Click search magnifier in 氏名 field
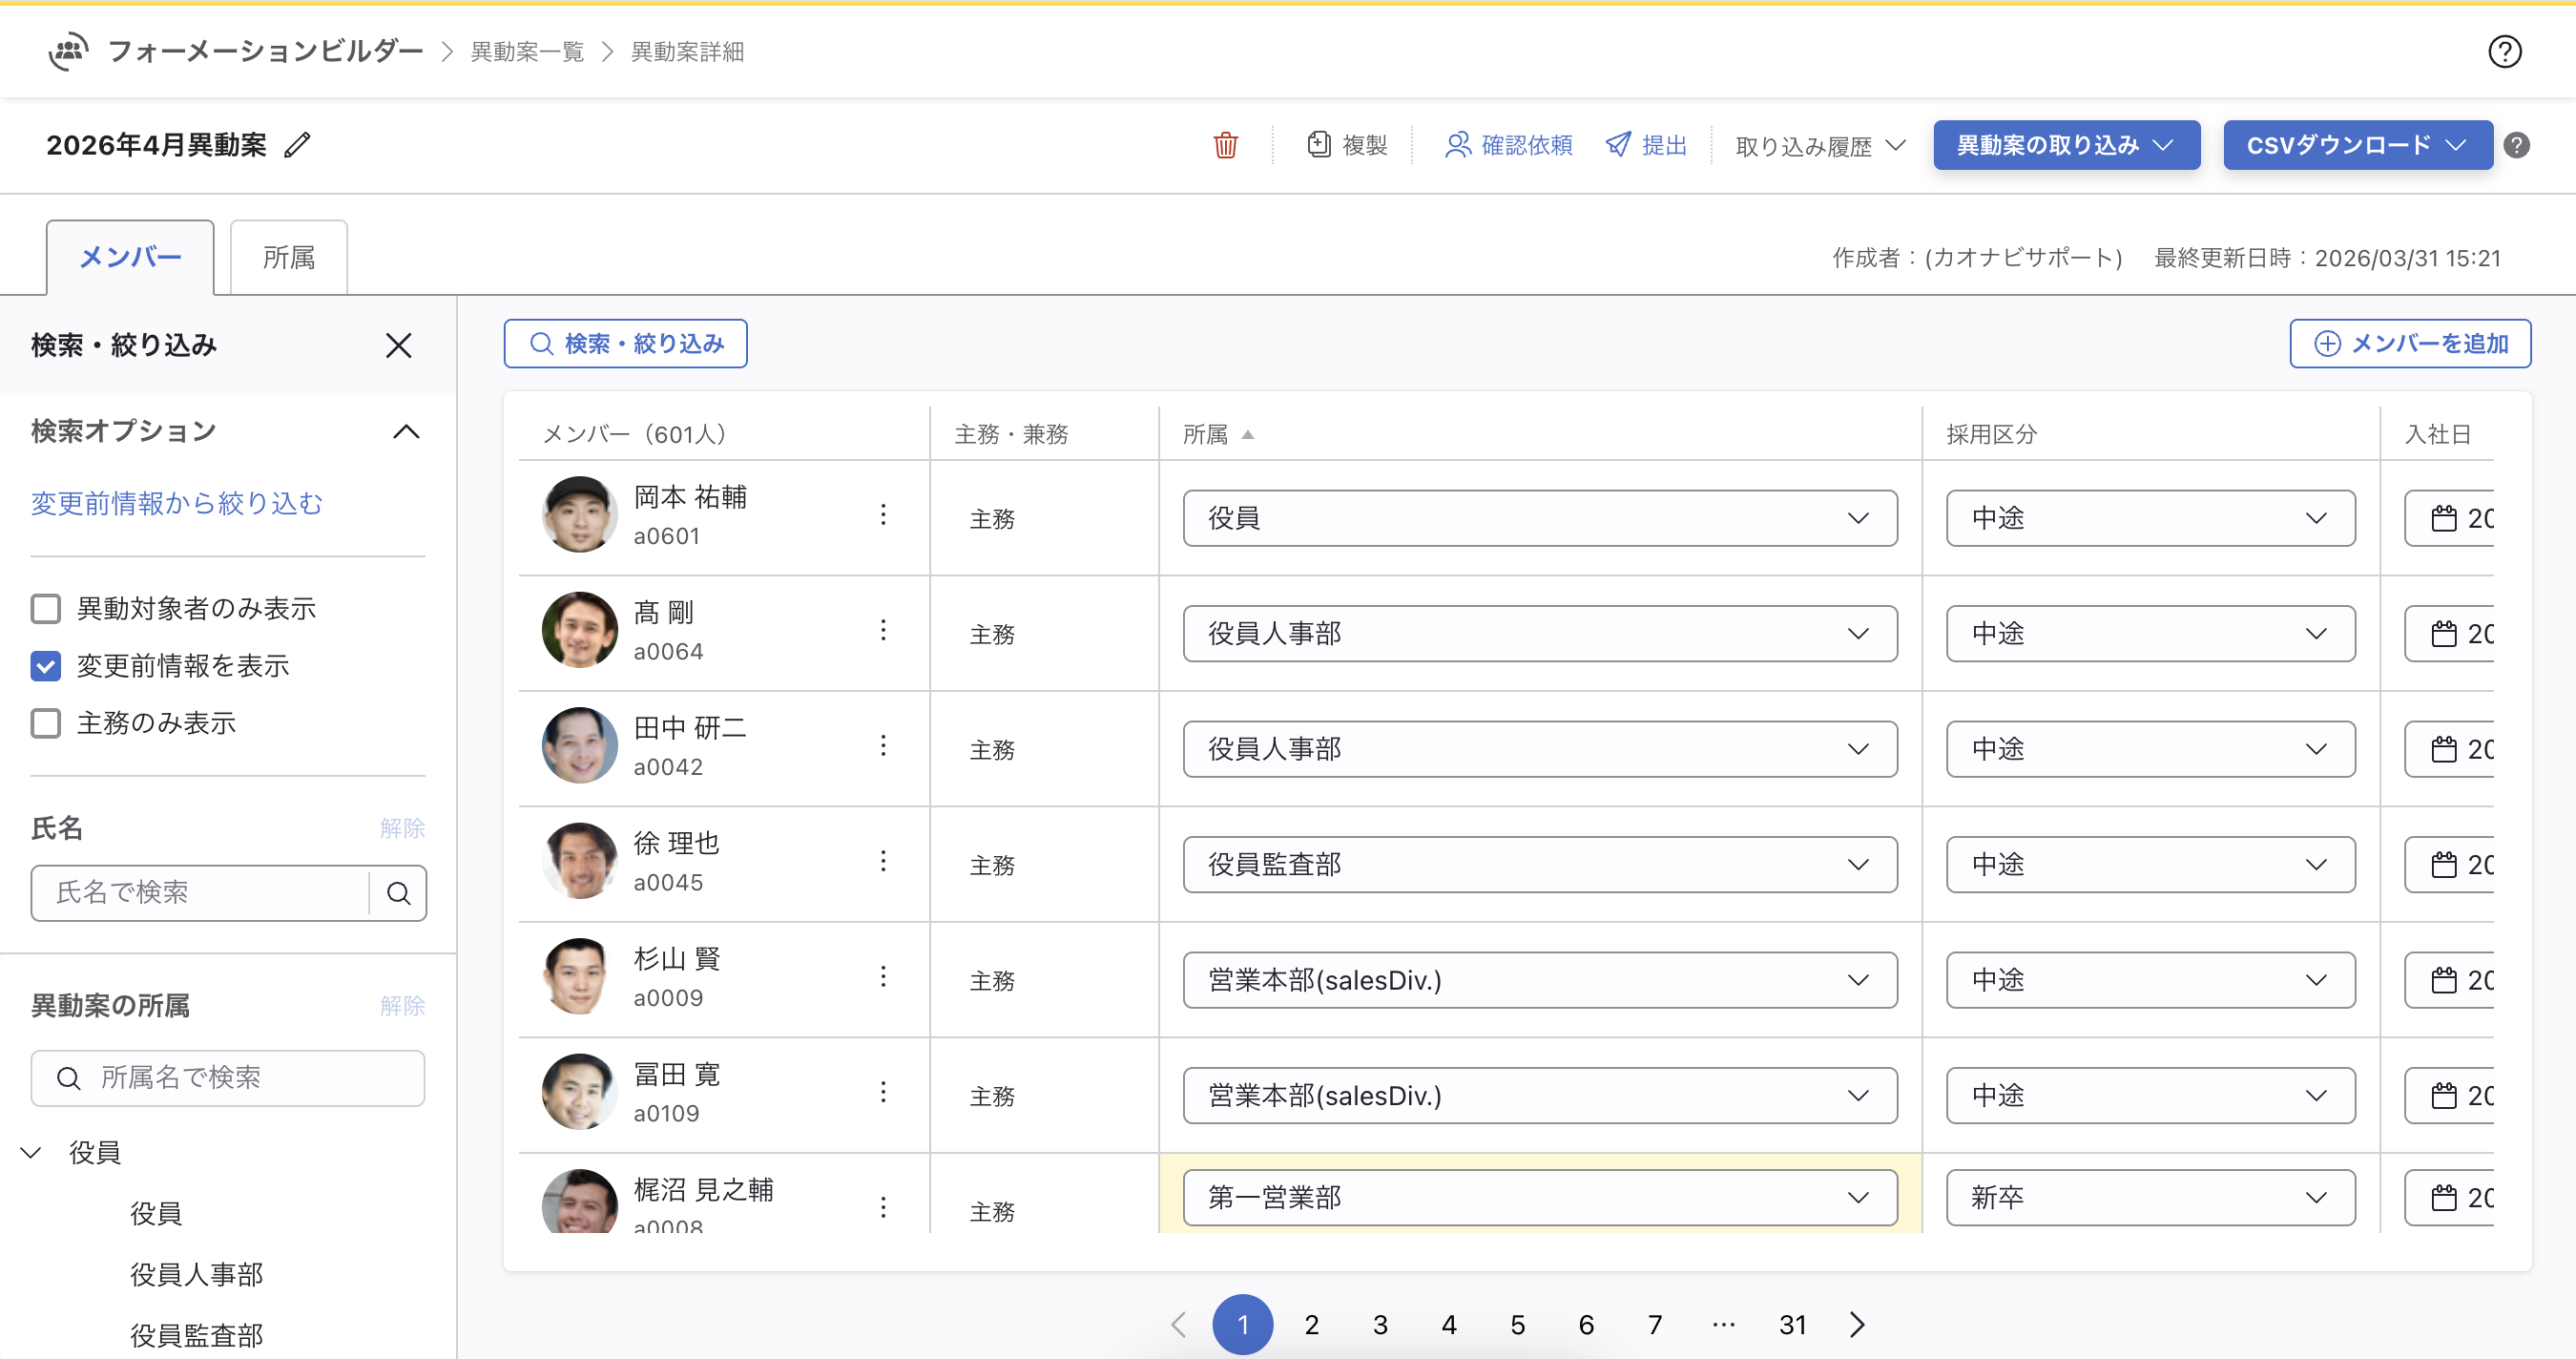Image resolution: width=2576 pixels, height=1359 pixels. point(398,893)
